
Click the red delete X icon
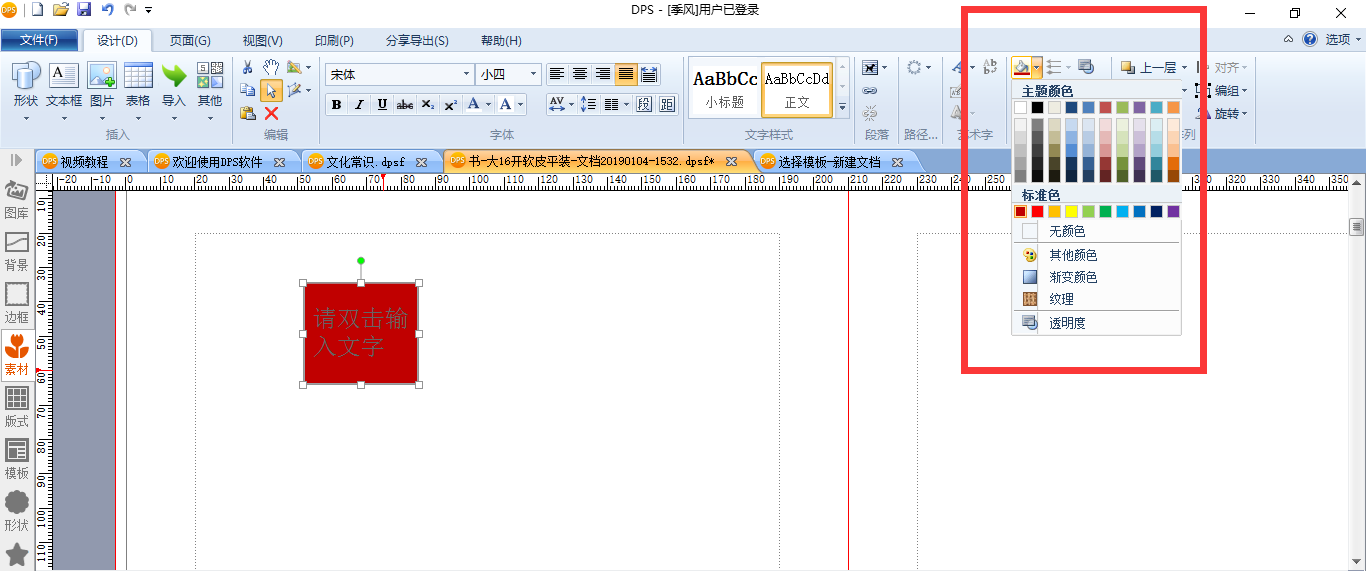(271, 113)
